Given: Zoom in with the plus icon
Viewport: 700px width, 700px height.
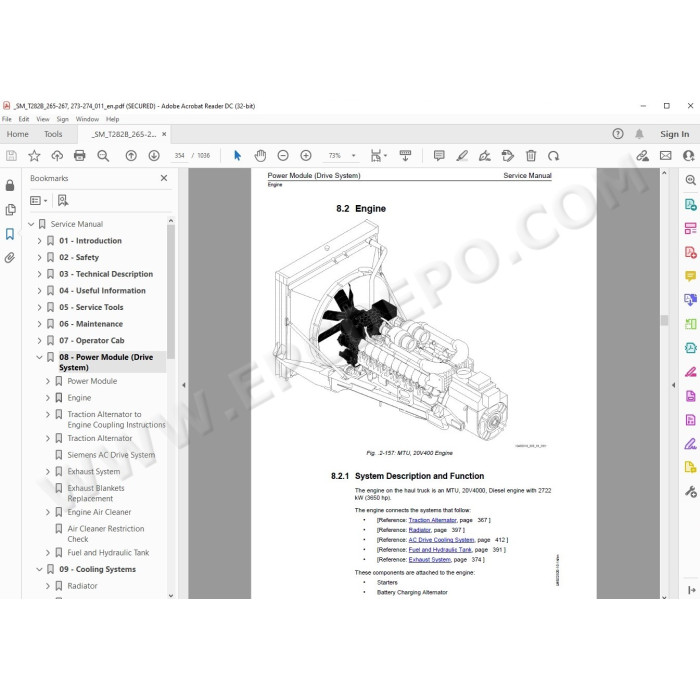Looking at the screenshot, I should click(x=306, y=155).
